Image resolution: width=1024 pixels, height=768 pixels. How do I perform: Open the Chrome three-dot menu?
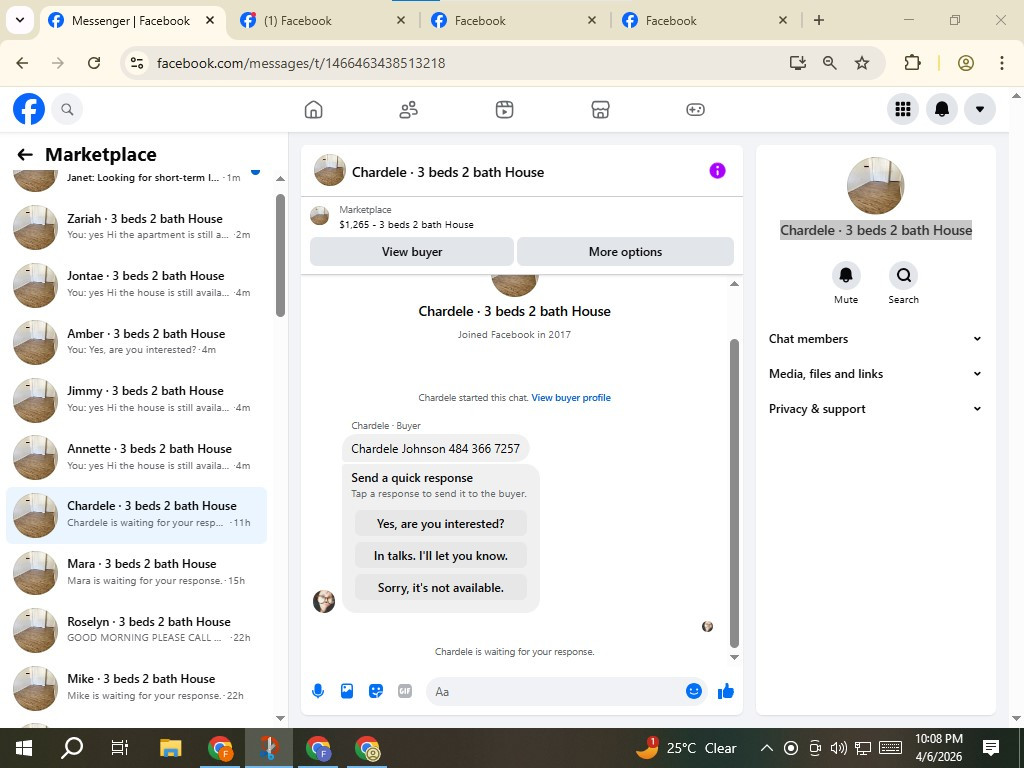point(1001,63)
